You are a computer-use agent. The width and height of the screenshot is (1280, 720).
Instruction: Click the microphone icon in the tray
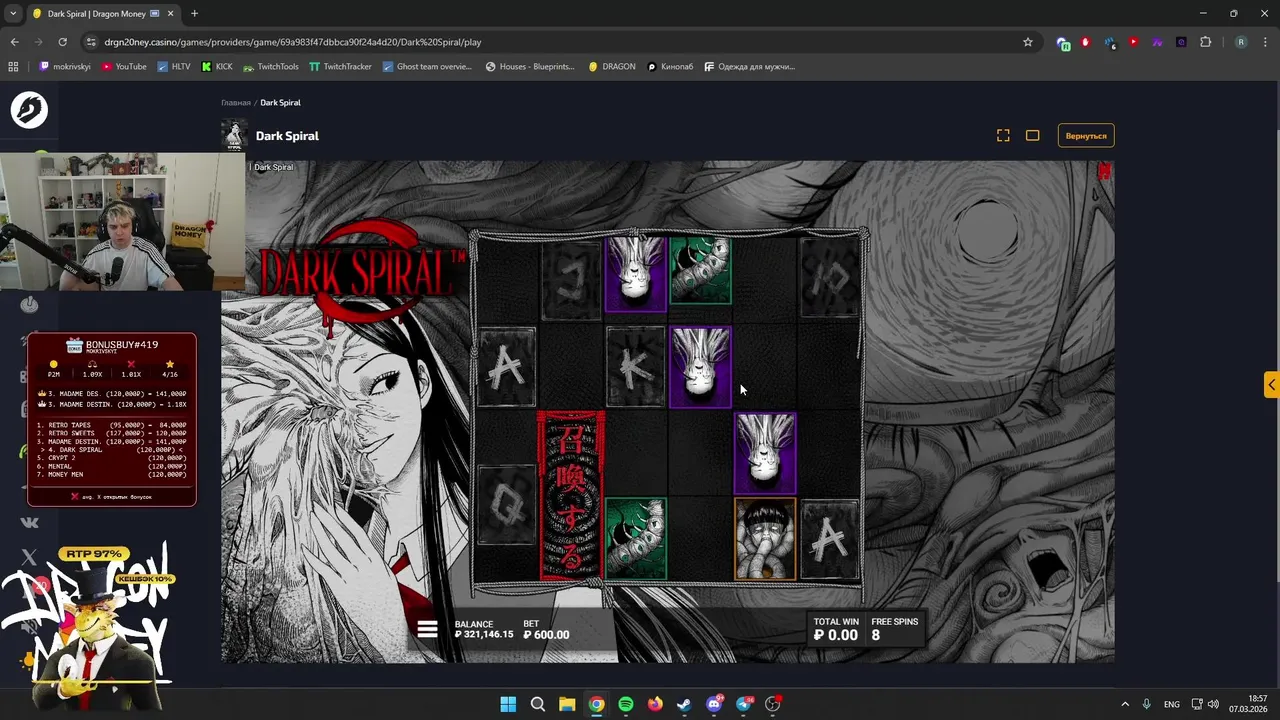pos(1147,704)
